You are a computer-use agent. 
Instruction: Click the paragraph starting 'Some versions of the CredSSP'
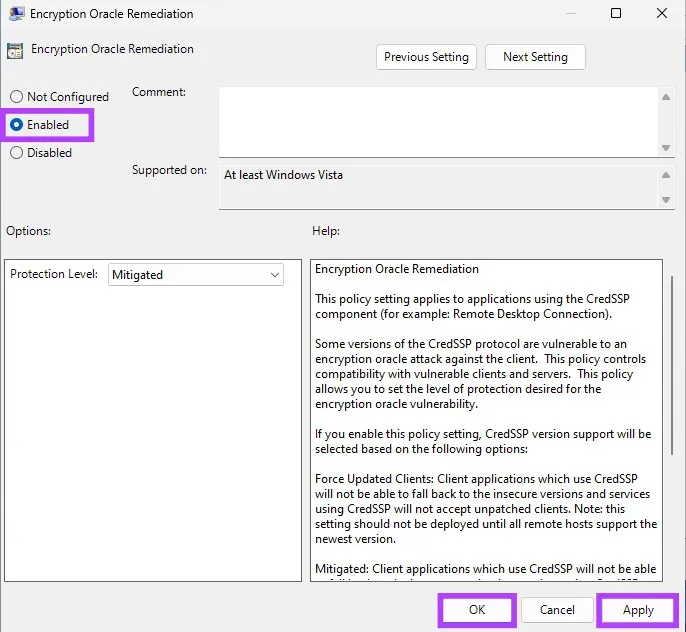tap(480, 374)
